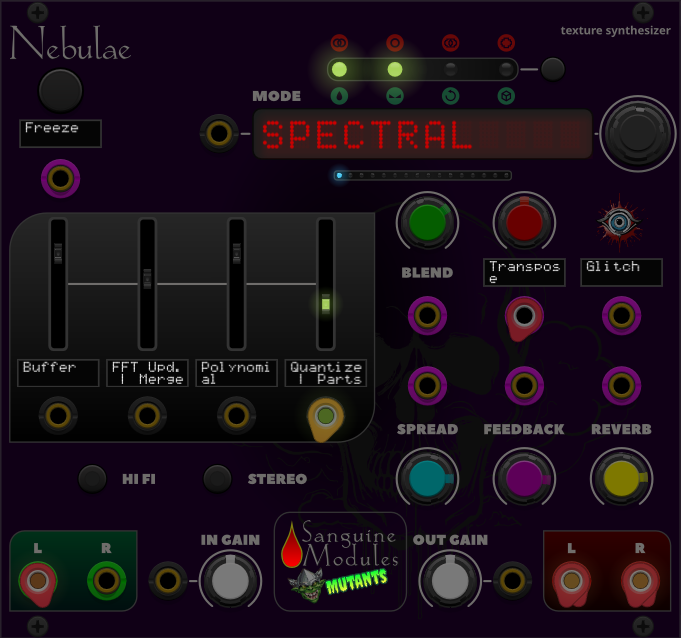Click the red single-ring icon above the LEDs
The height and width of the screenshot is (638, 681).
tap(395, 43)
